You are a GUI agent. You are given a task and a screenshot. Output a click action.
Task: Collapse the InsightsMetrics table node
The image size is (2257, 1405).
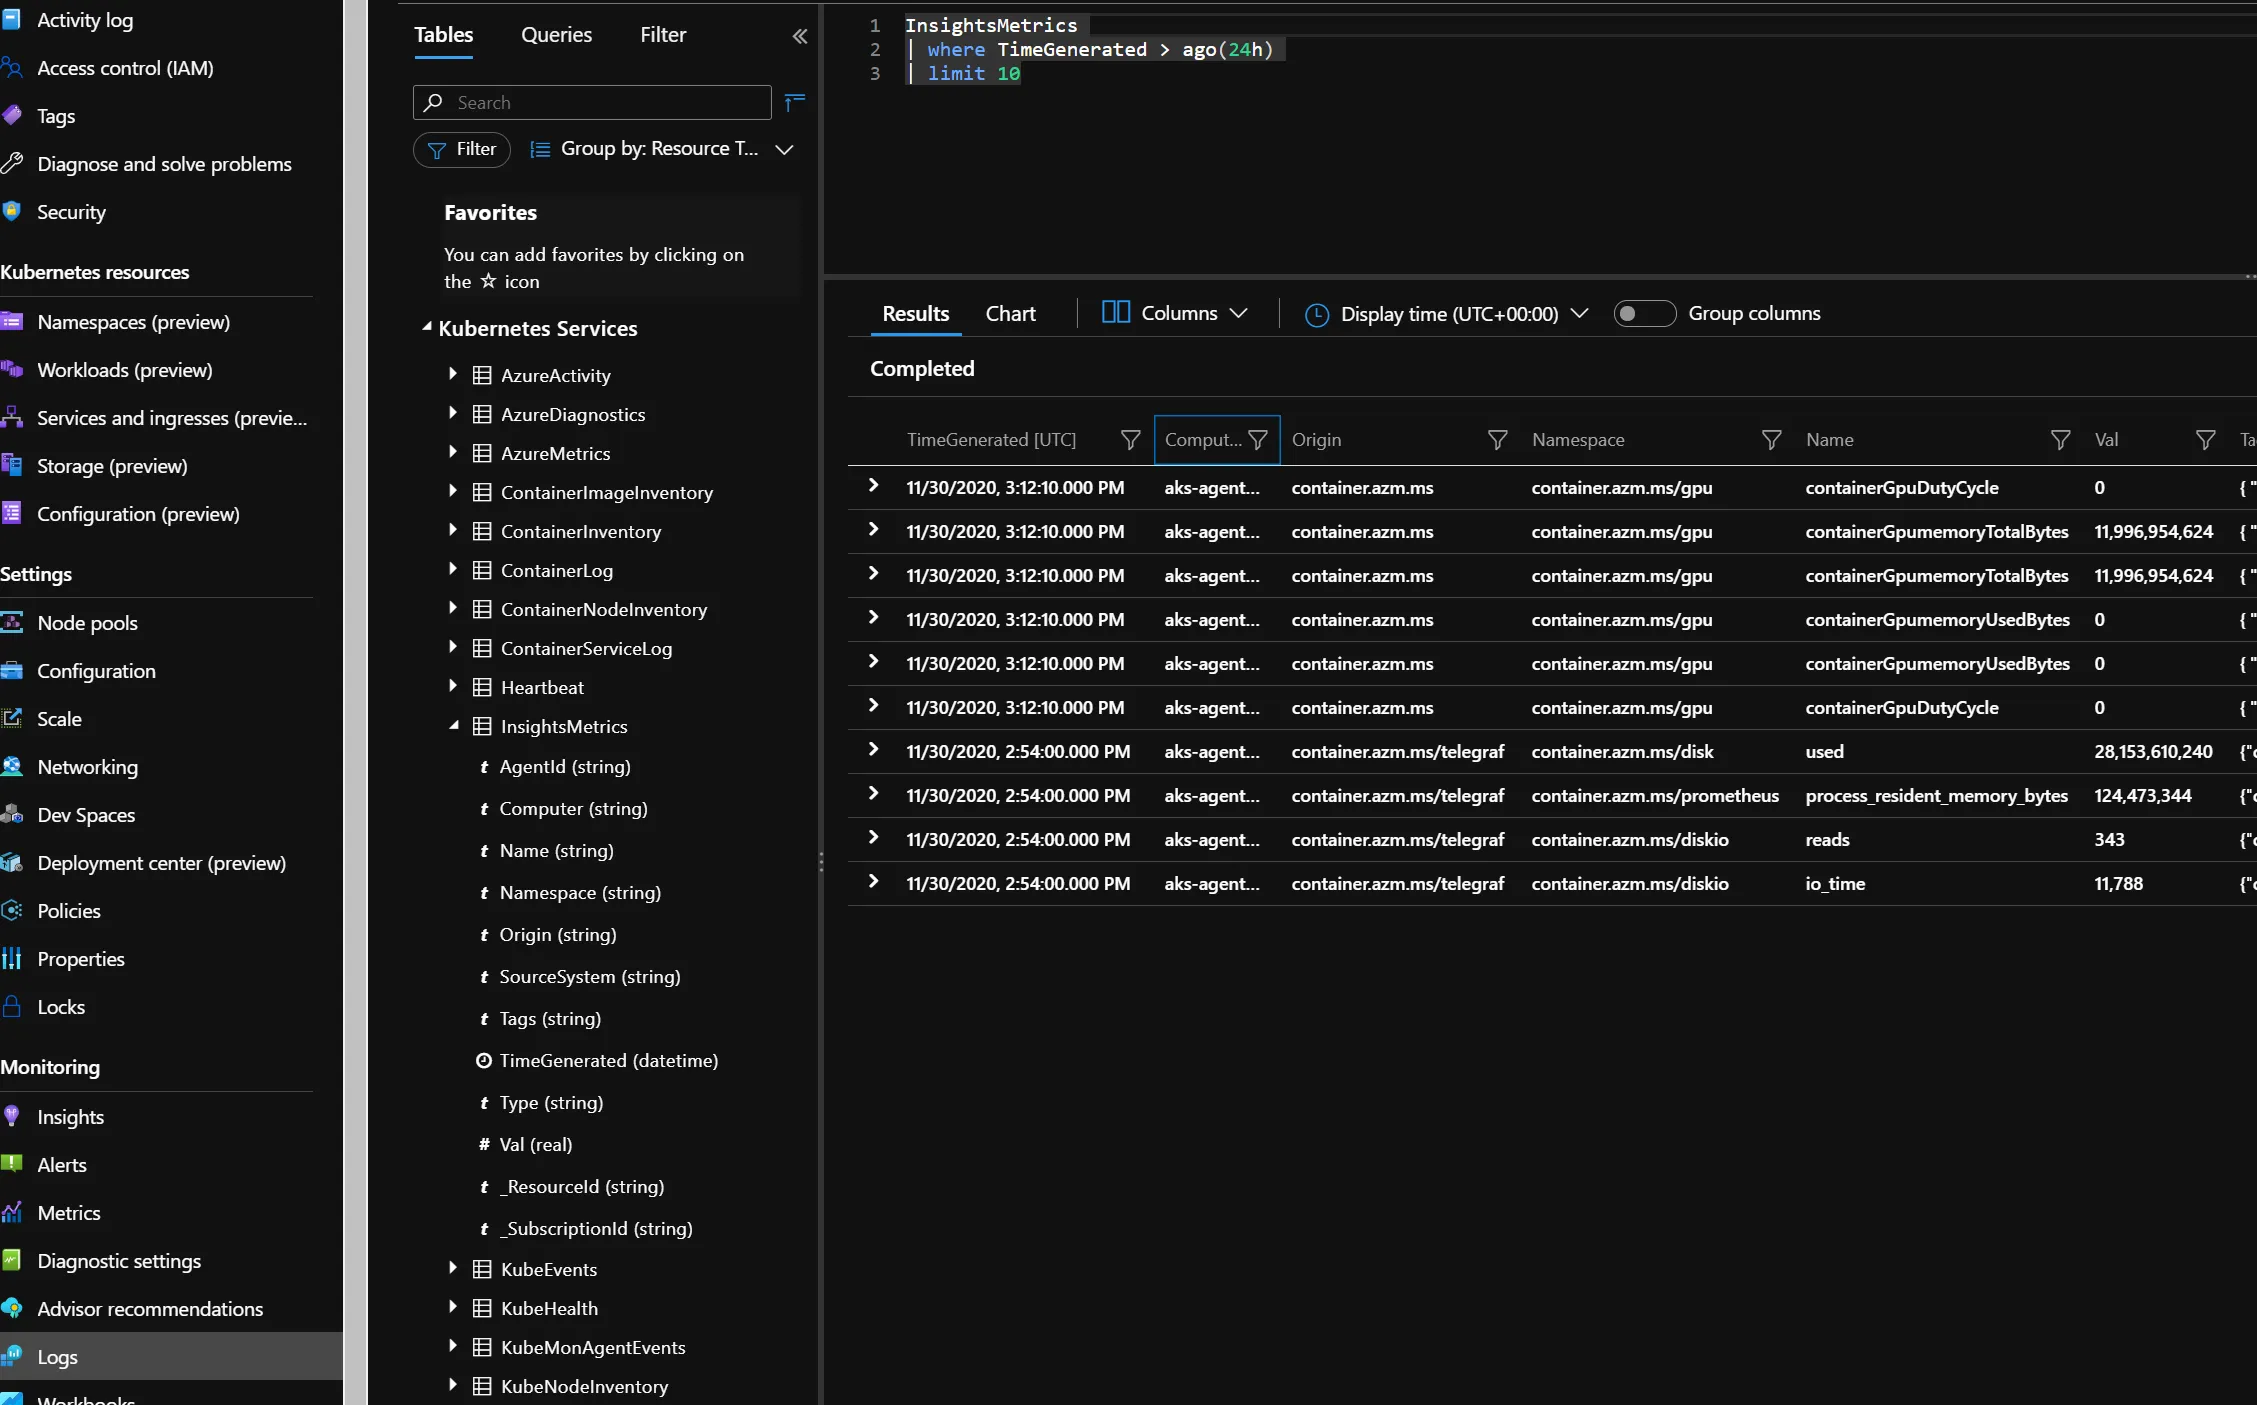click(x=453, y=726)
